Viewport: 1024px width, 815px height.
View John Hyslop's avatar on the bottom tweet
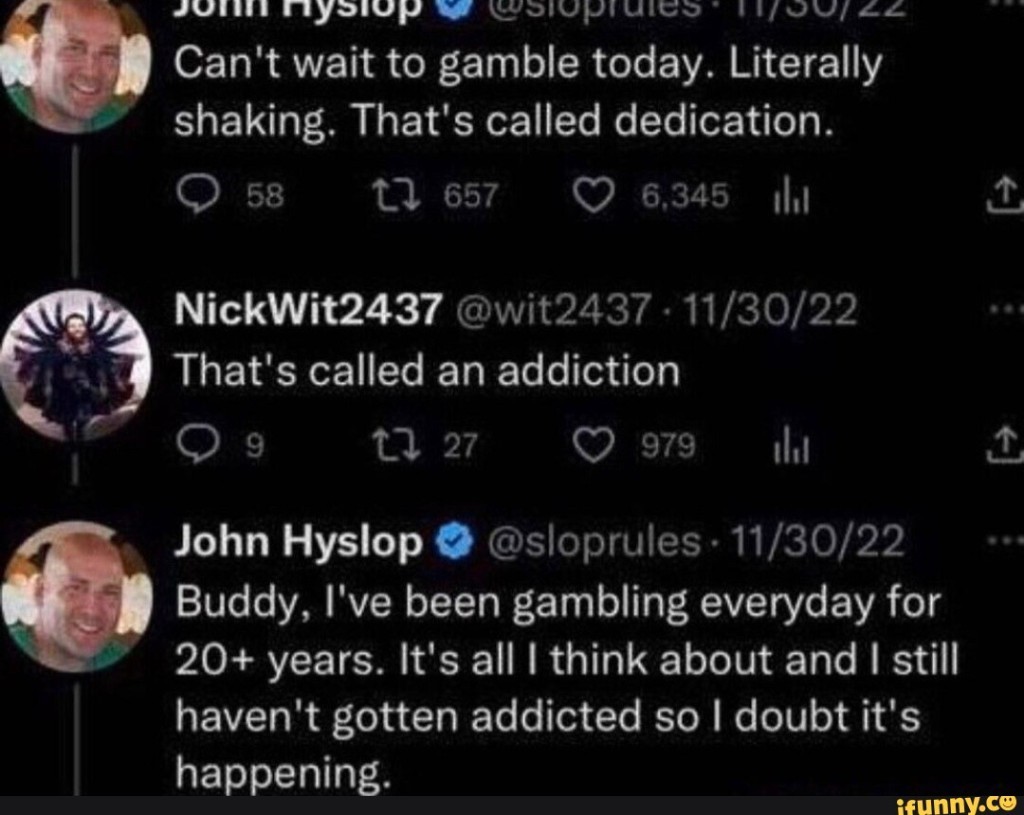[76, 597]
